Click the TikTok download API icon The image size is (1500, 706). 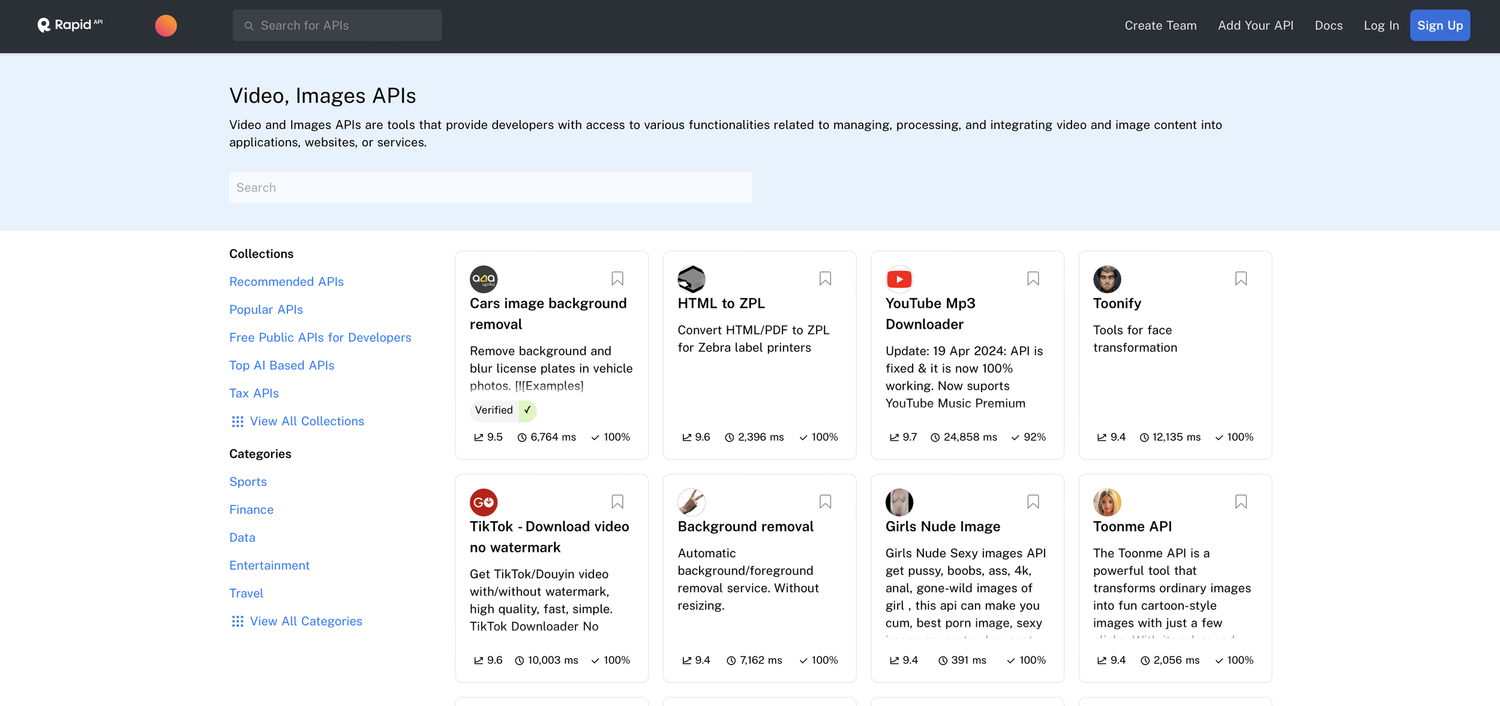[x=483, y=502]
